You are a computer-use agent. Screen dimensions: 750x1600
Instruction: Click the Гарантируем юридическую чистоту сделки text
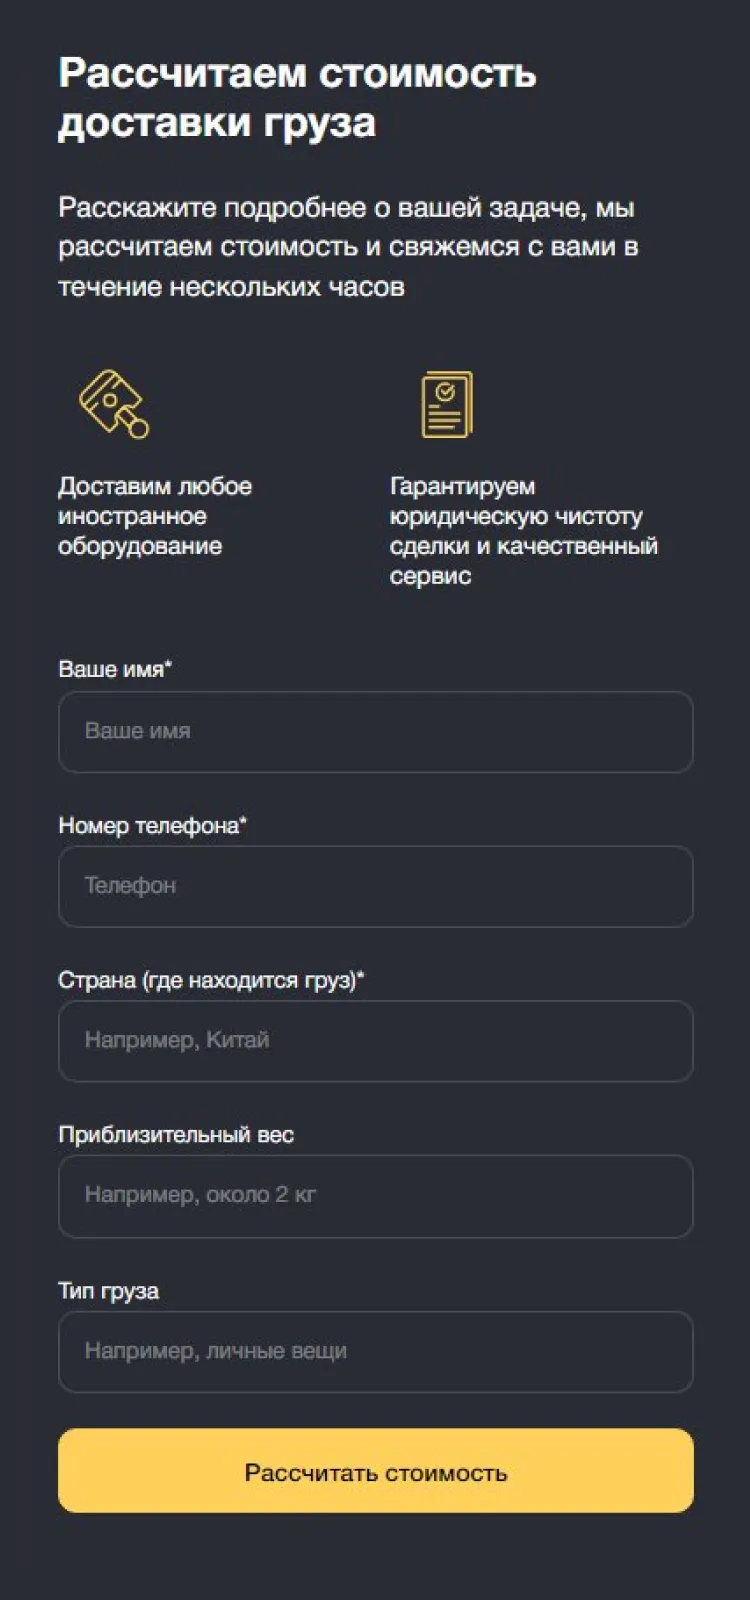tap(523, 531)
